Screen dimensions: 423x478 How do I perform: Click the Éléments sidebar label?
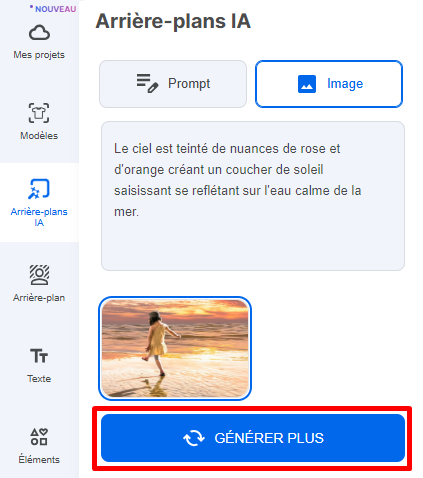click(x=39, y=459)
